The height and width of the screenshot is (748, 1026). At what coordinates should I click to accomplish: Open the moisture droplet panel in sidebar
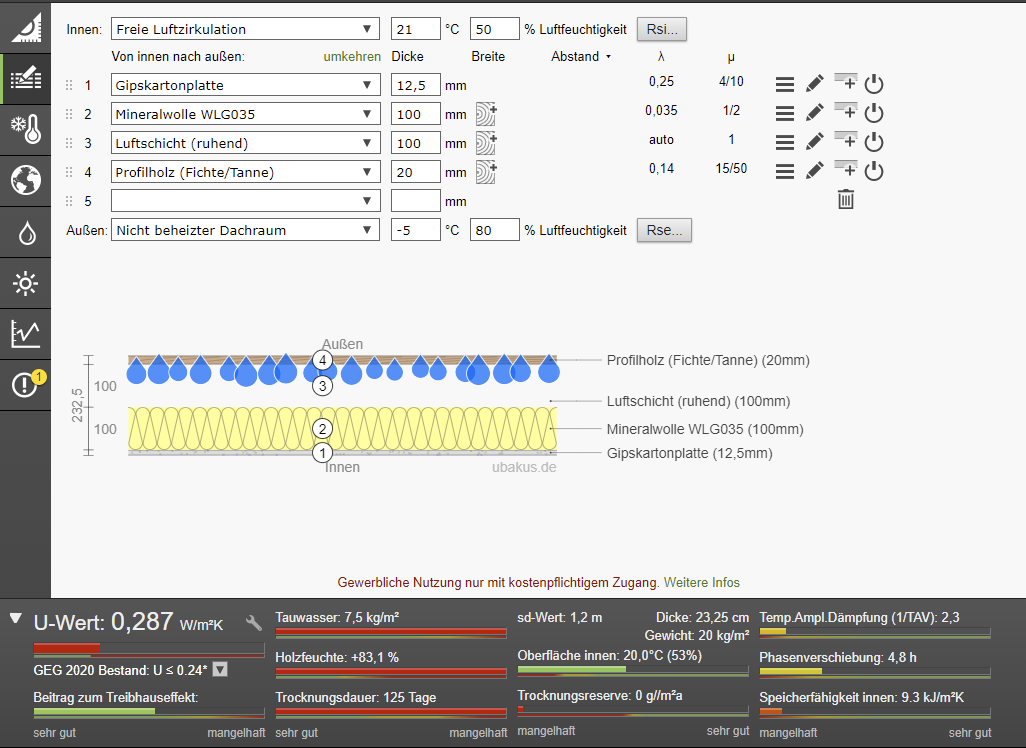pyautogui.click(x=25, y=233)
